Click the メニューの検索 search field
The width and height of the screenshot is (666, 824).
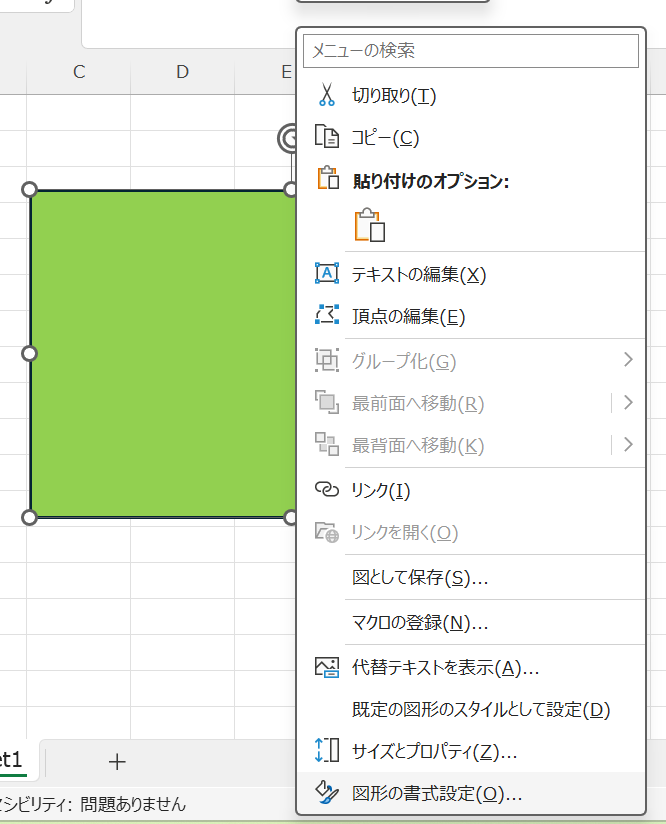470,50
